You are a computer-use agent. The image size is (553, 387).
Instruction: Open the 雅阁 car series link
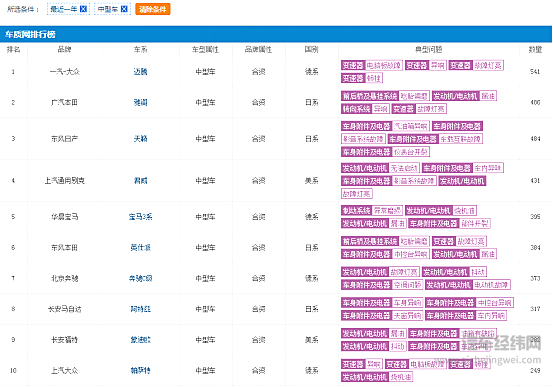(140, 102)
